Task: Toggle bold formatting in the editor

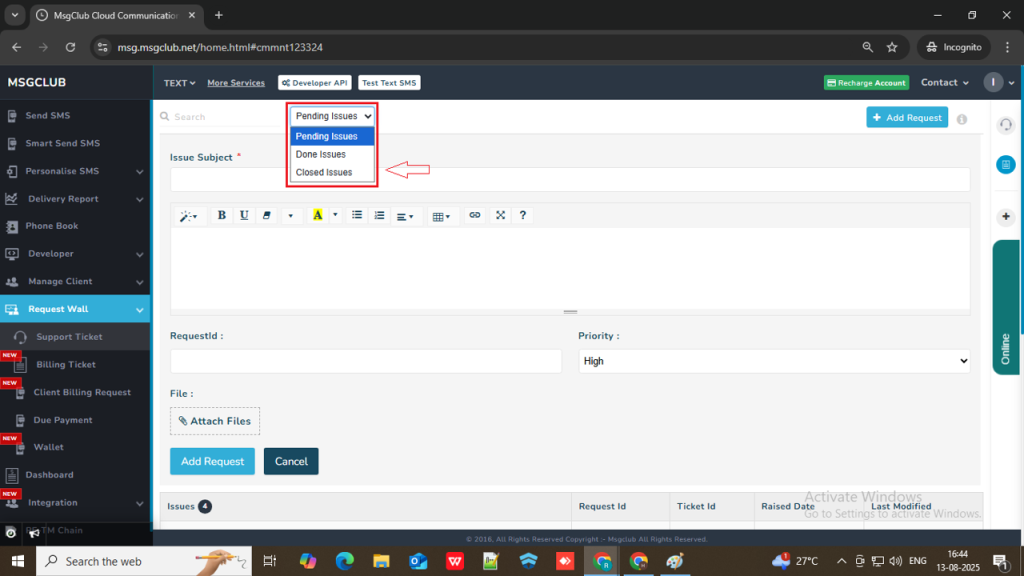Action: (221, 216)
